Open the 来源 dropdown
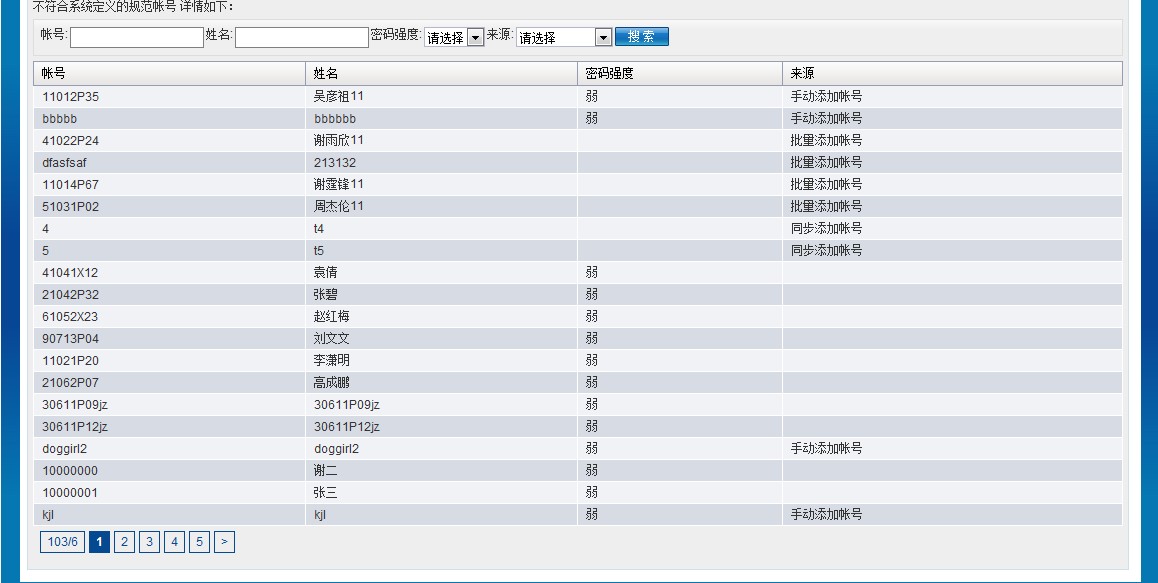The image size is (1158, 583). click(563, 37)
